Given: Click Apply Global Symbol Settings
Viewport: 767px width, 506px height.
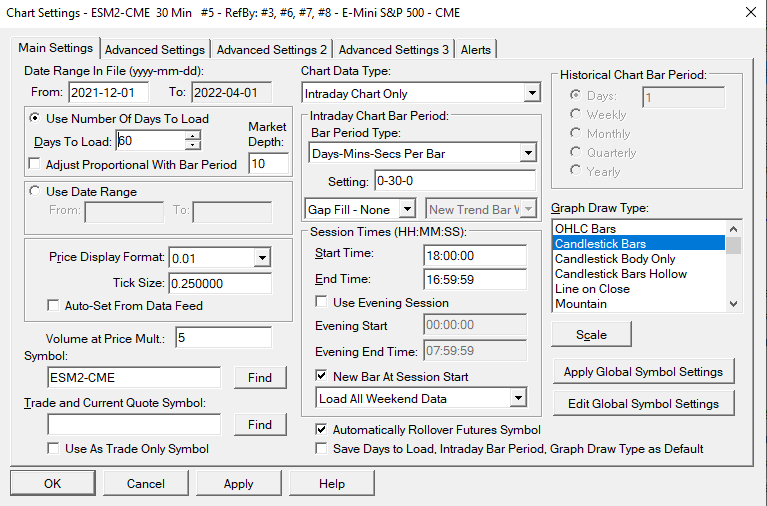Looking at the screenshot, I should pyautogui.click(x=643, y=372).
